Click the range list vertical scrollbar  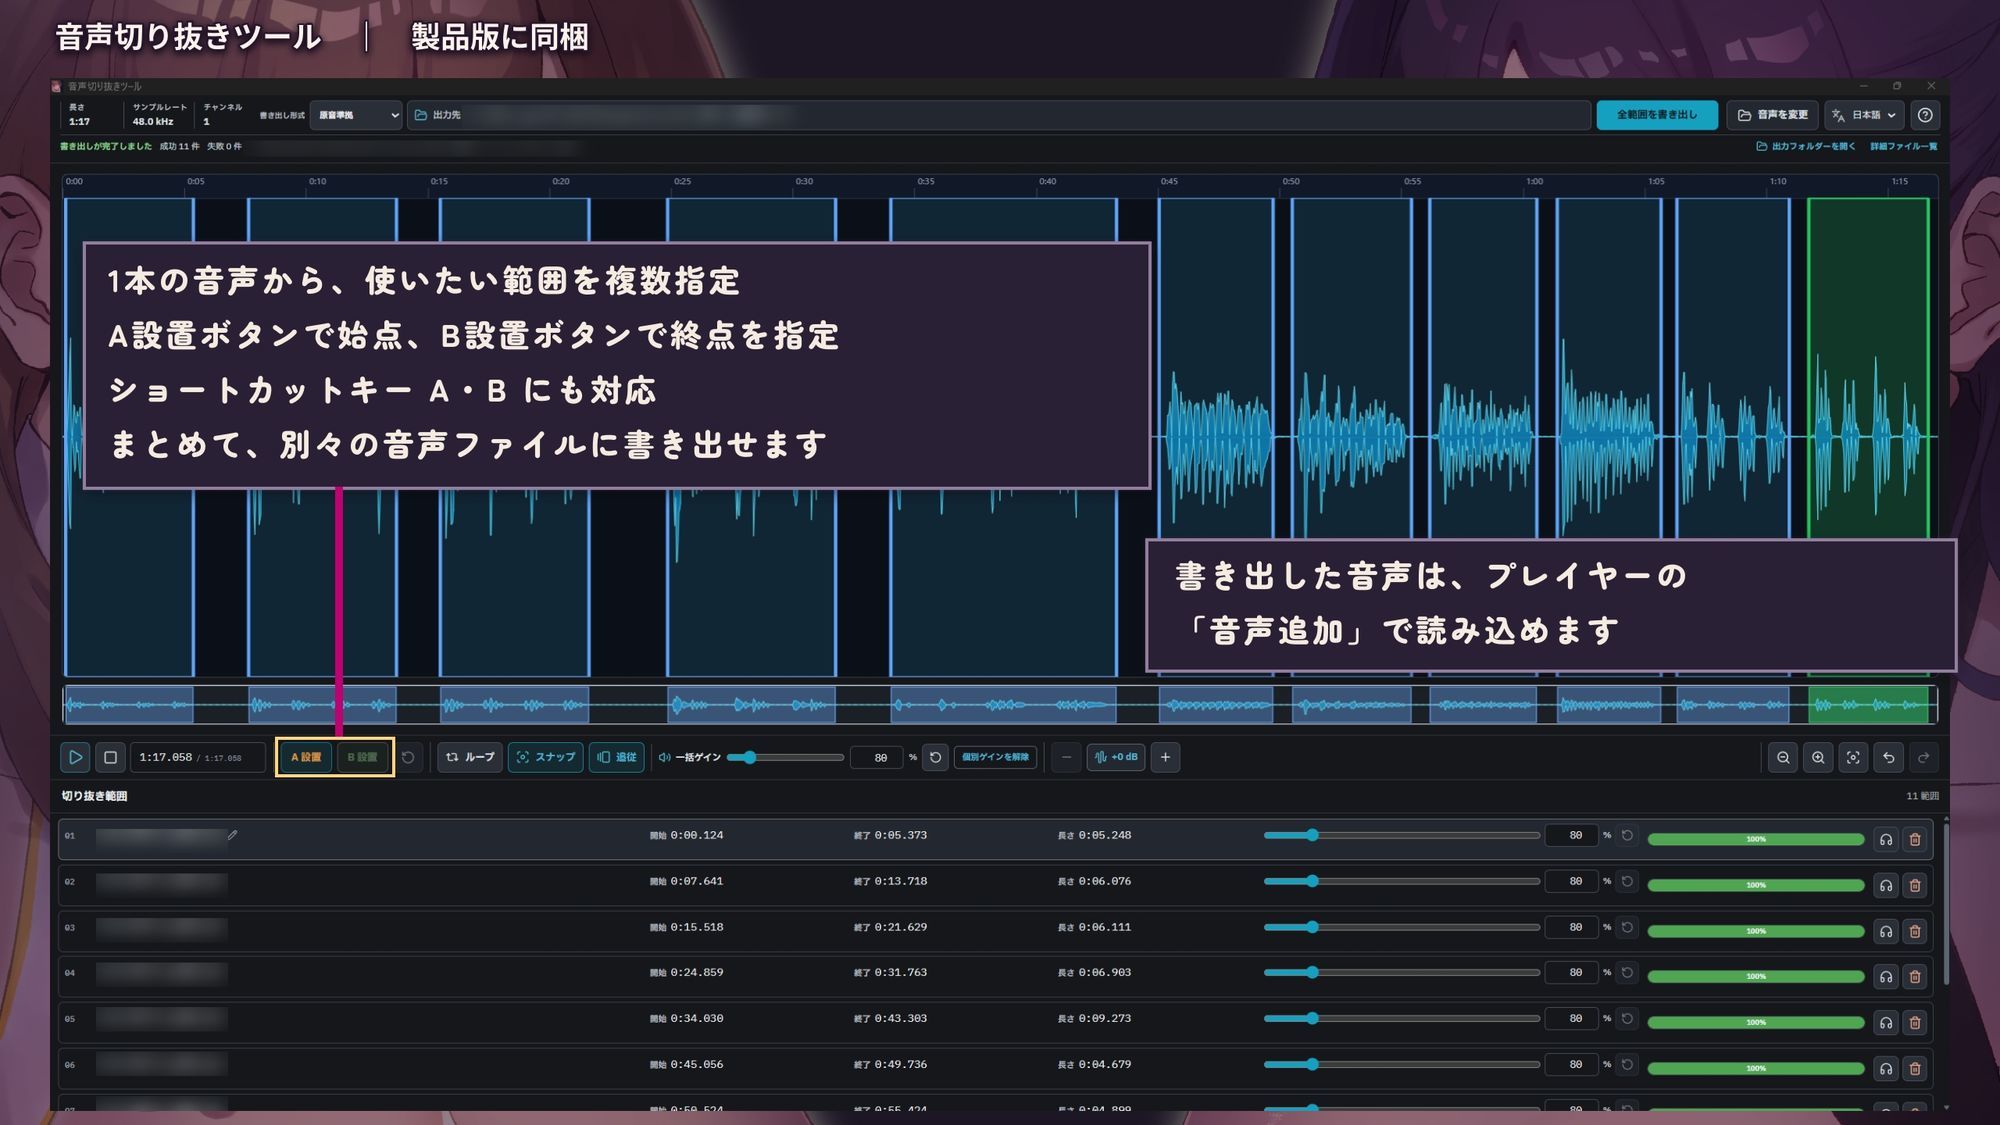1945,905
